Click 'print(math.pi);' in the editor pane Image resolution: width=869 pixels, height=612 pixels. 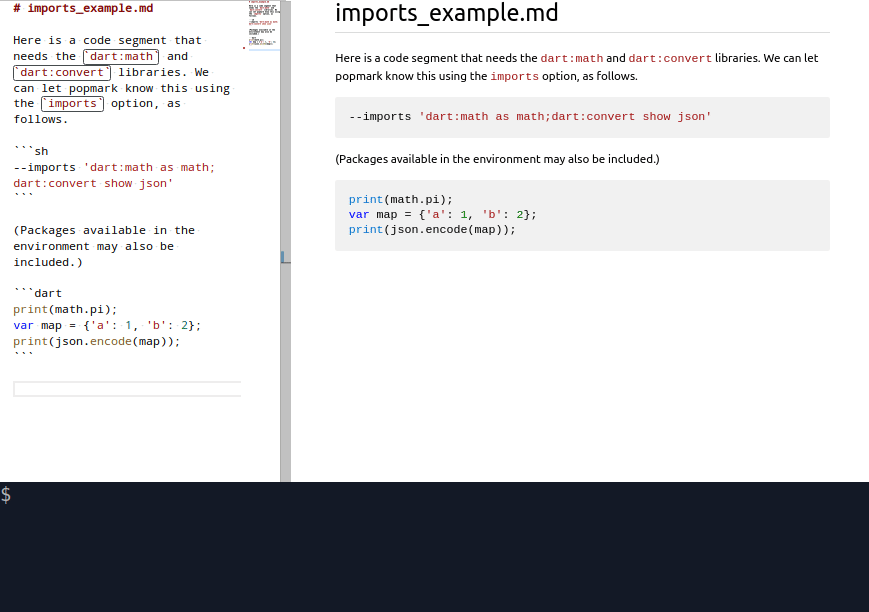(65, 309)
